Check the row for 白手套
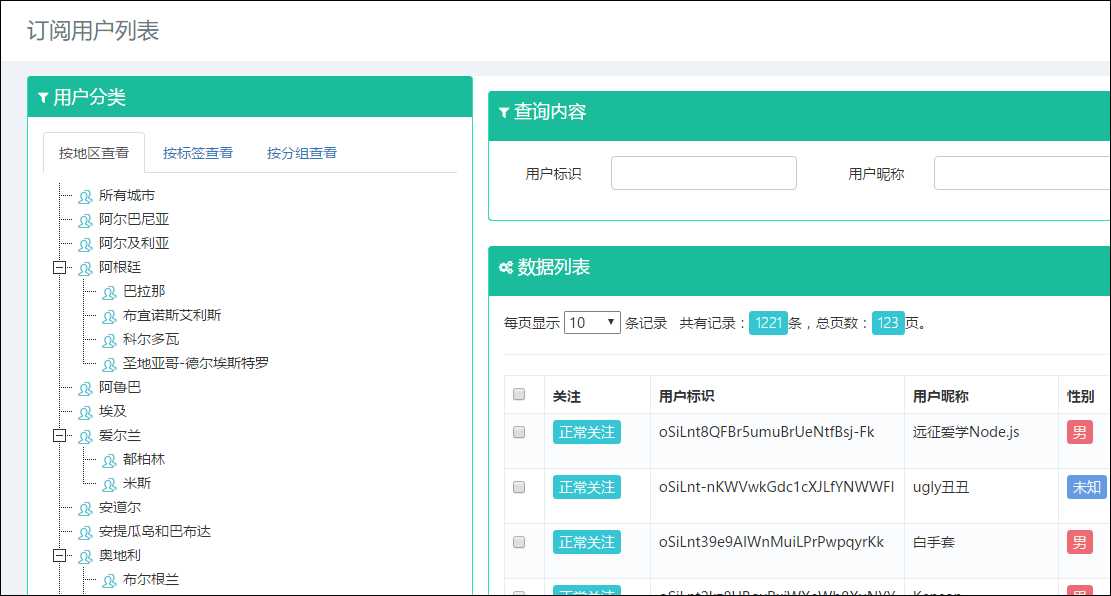Viewport: 1111px width, 596px height. (x=519, y=542)
